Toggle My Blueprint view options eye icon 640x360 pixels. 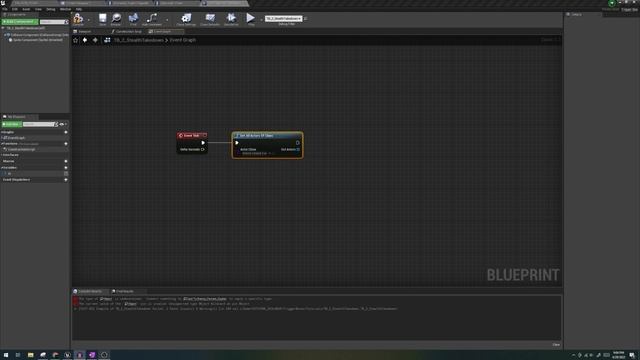[63, 124]
